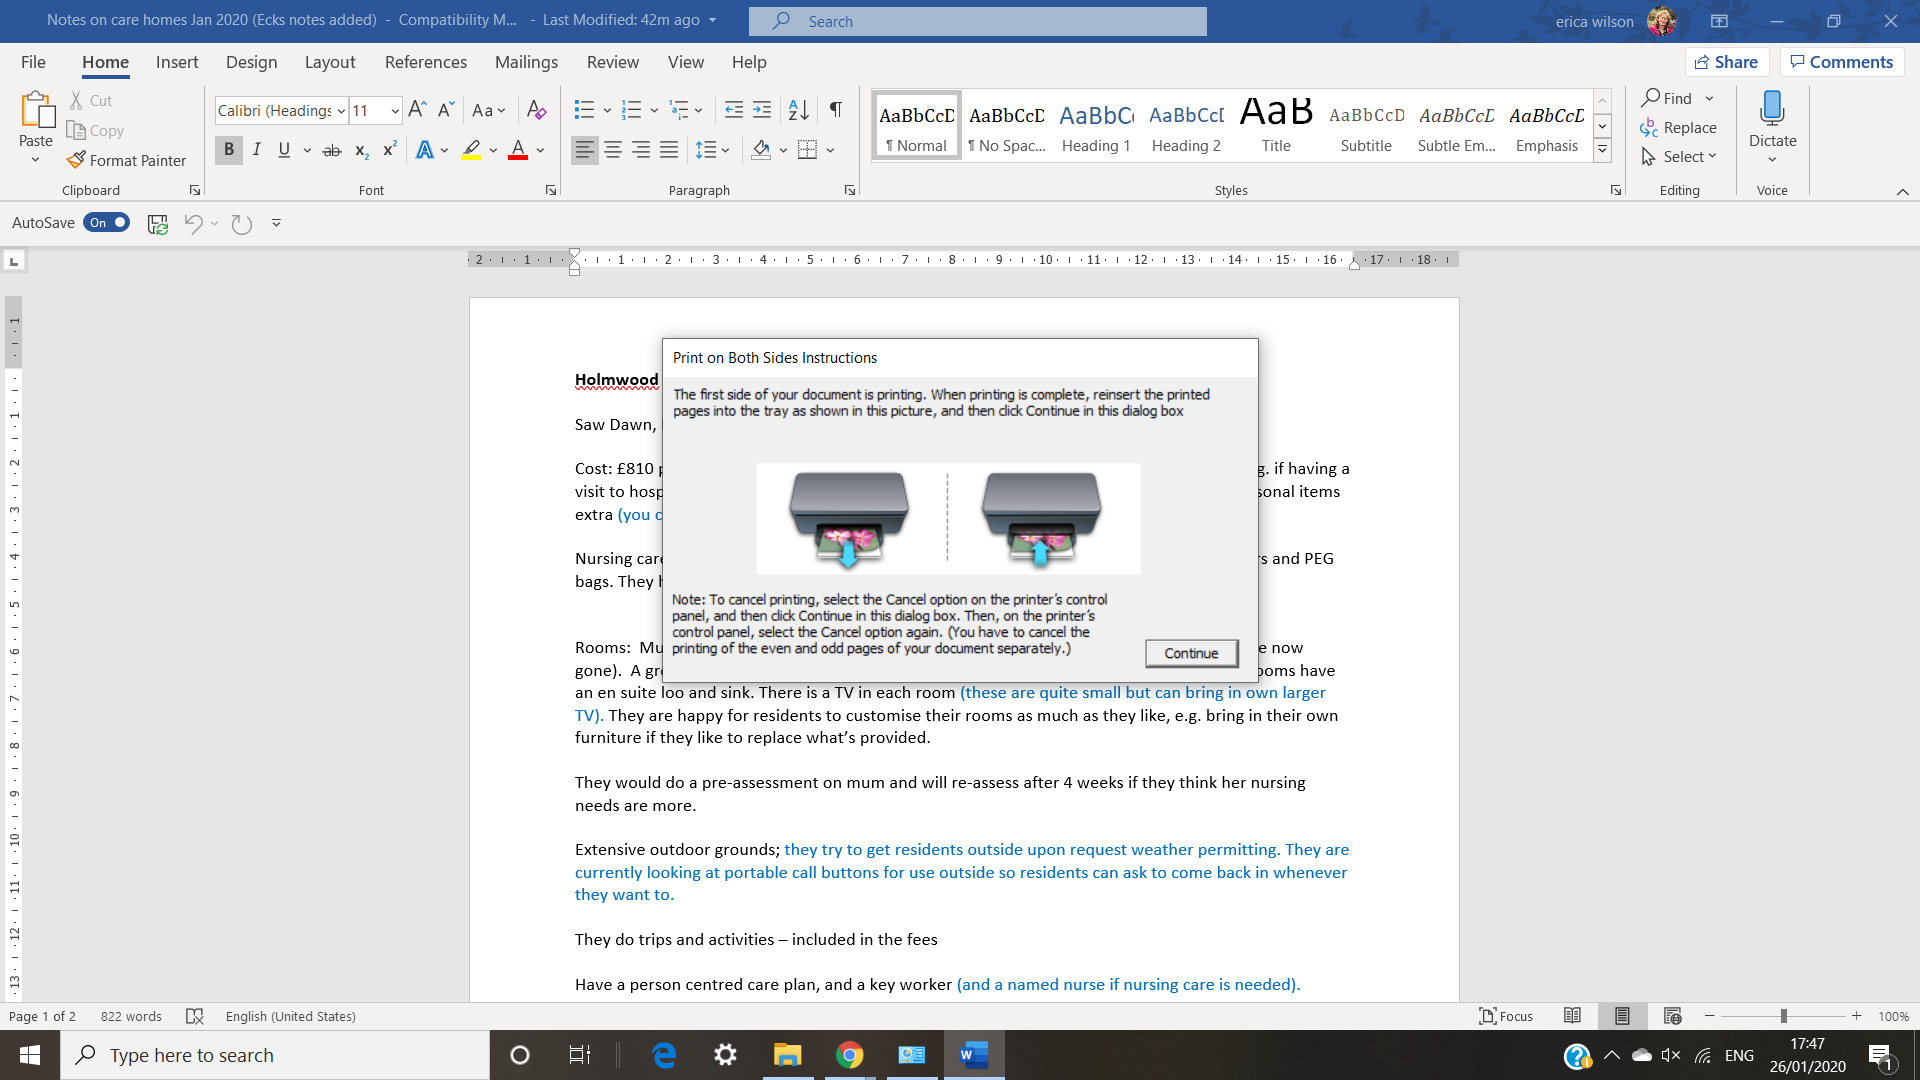The image size is (1920, 1080).
Task: Click the Format Painter brush icon
Action: pos(76,160)
